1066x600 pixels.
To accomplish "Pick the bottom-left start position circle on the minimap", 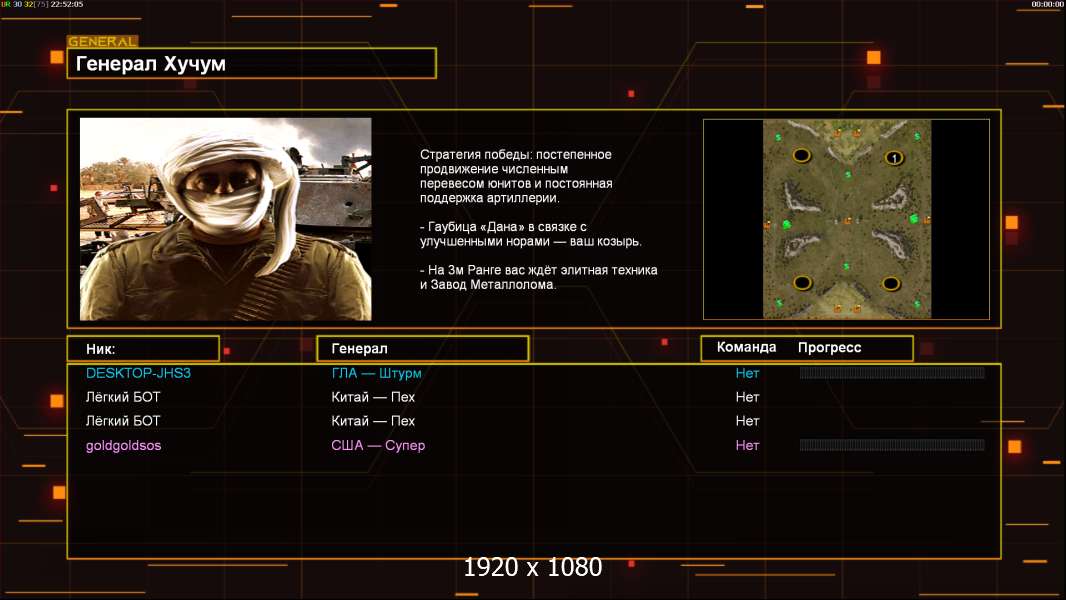I will click(802, 283).
